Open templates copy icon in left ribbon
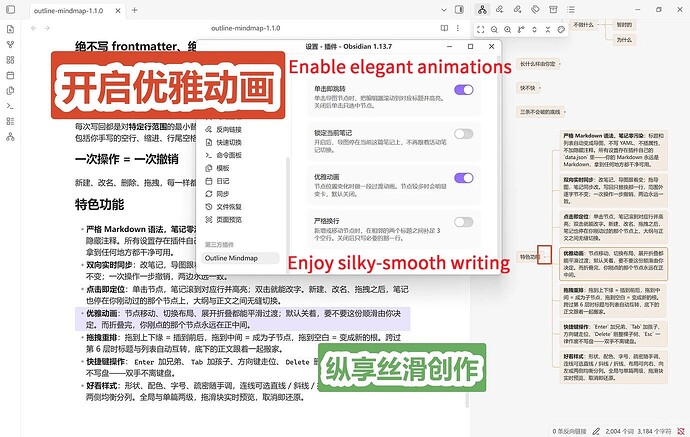Viewport: 690px width, 437px height. pos(11,91)
